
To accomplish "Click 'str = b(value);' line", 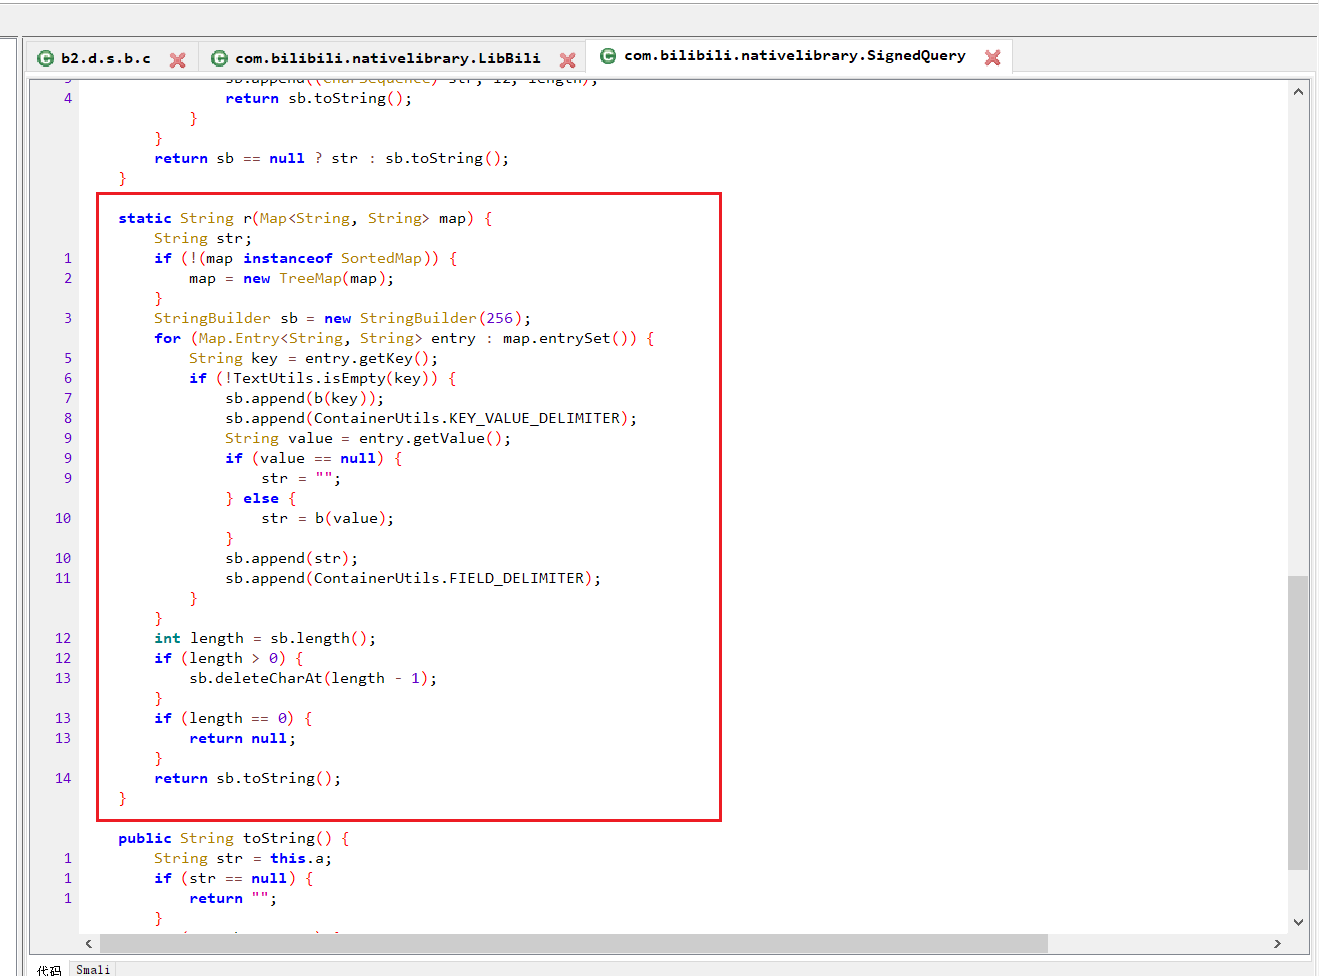I will pos(328,518).
